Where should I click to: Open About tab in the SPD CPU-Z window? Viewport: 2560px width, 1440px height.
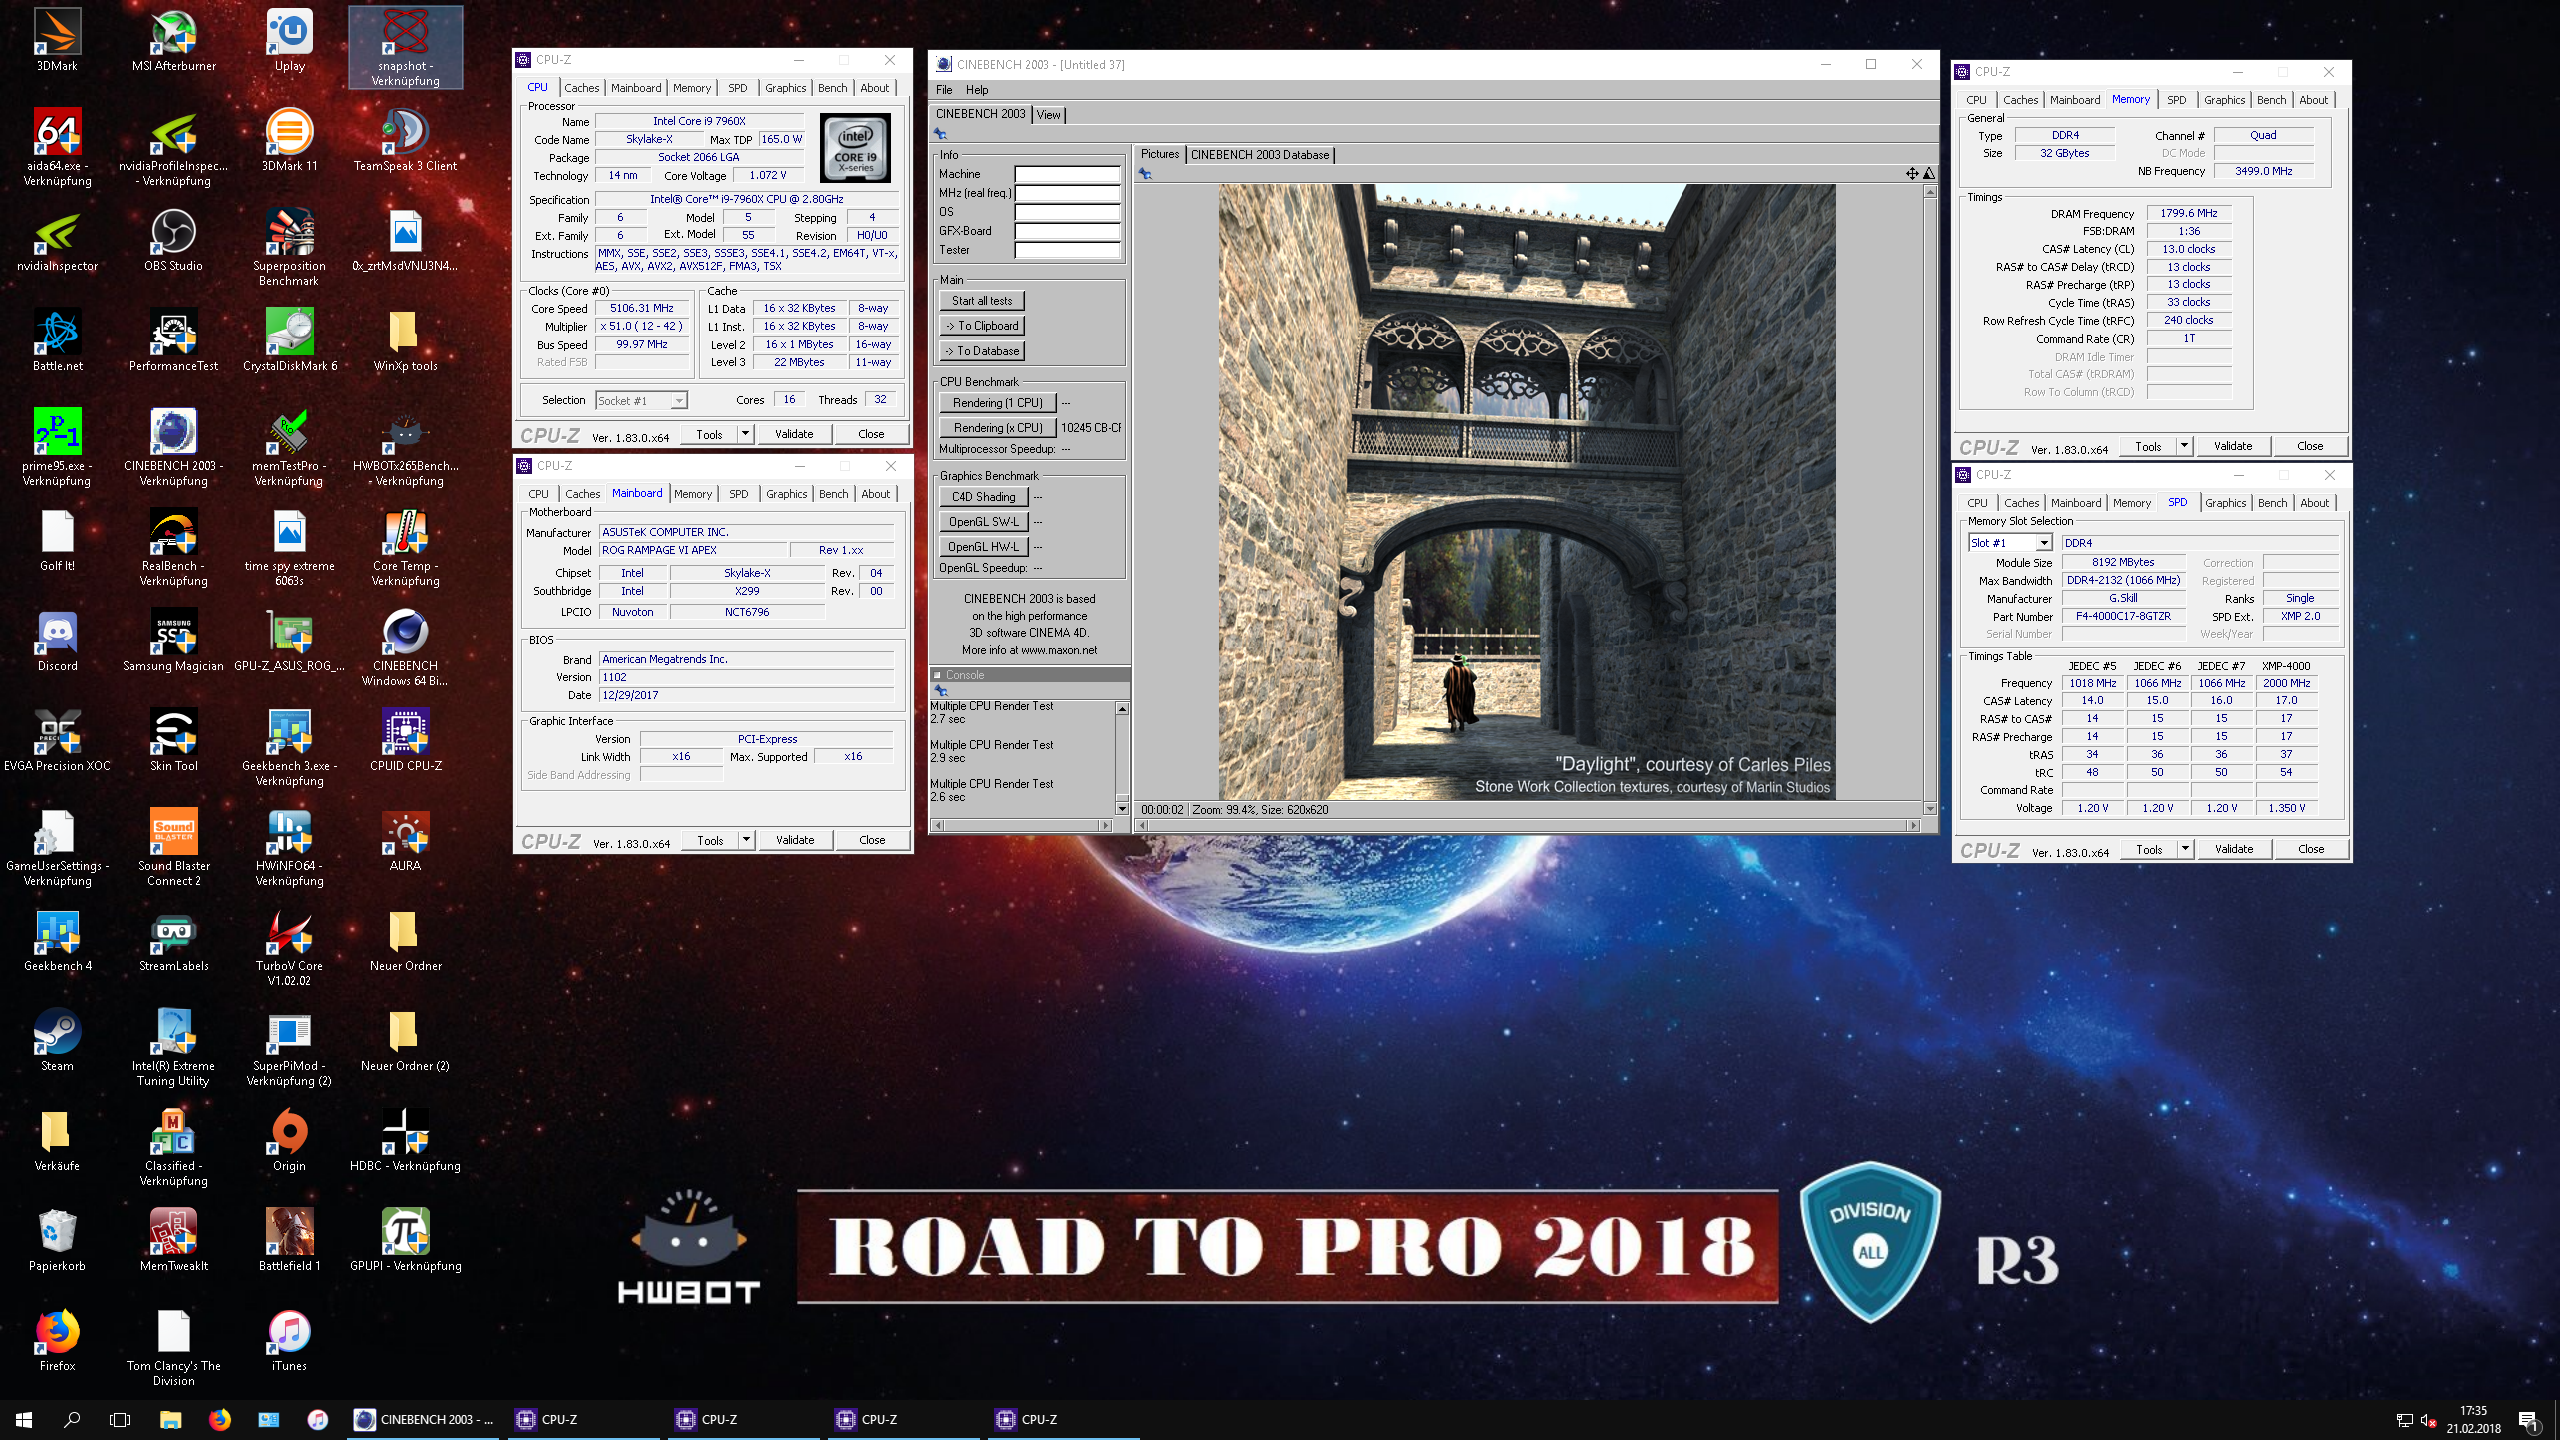point(2314,503)
